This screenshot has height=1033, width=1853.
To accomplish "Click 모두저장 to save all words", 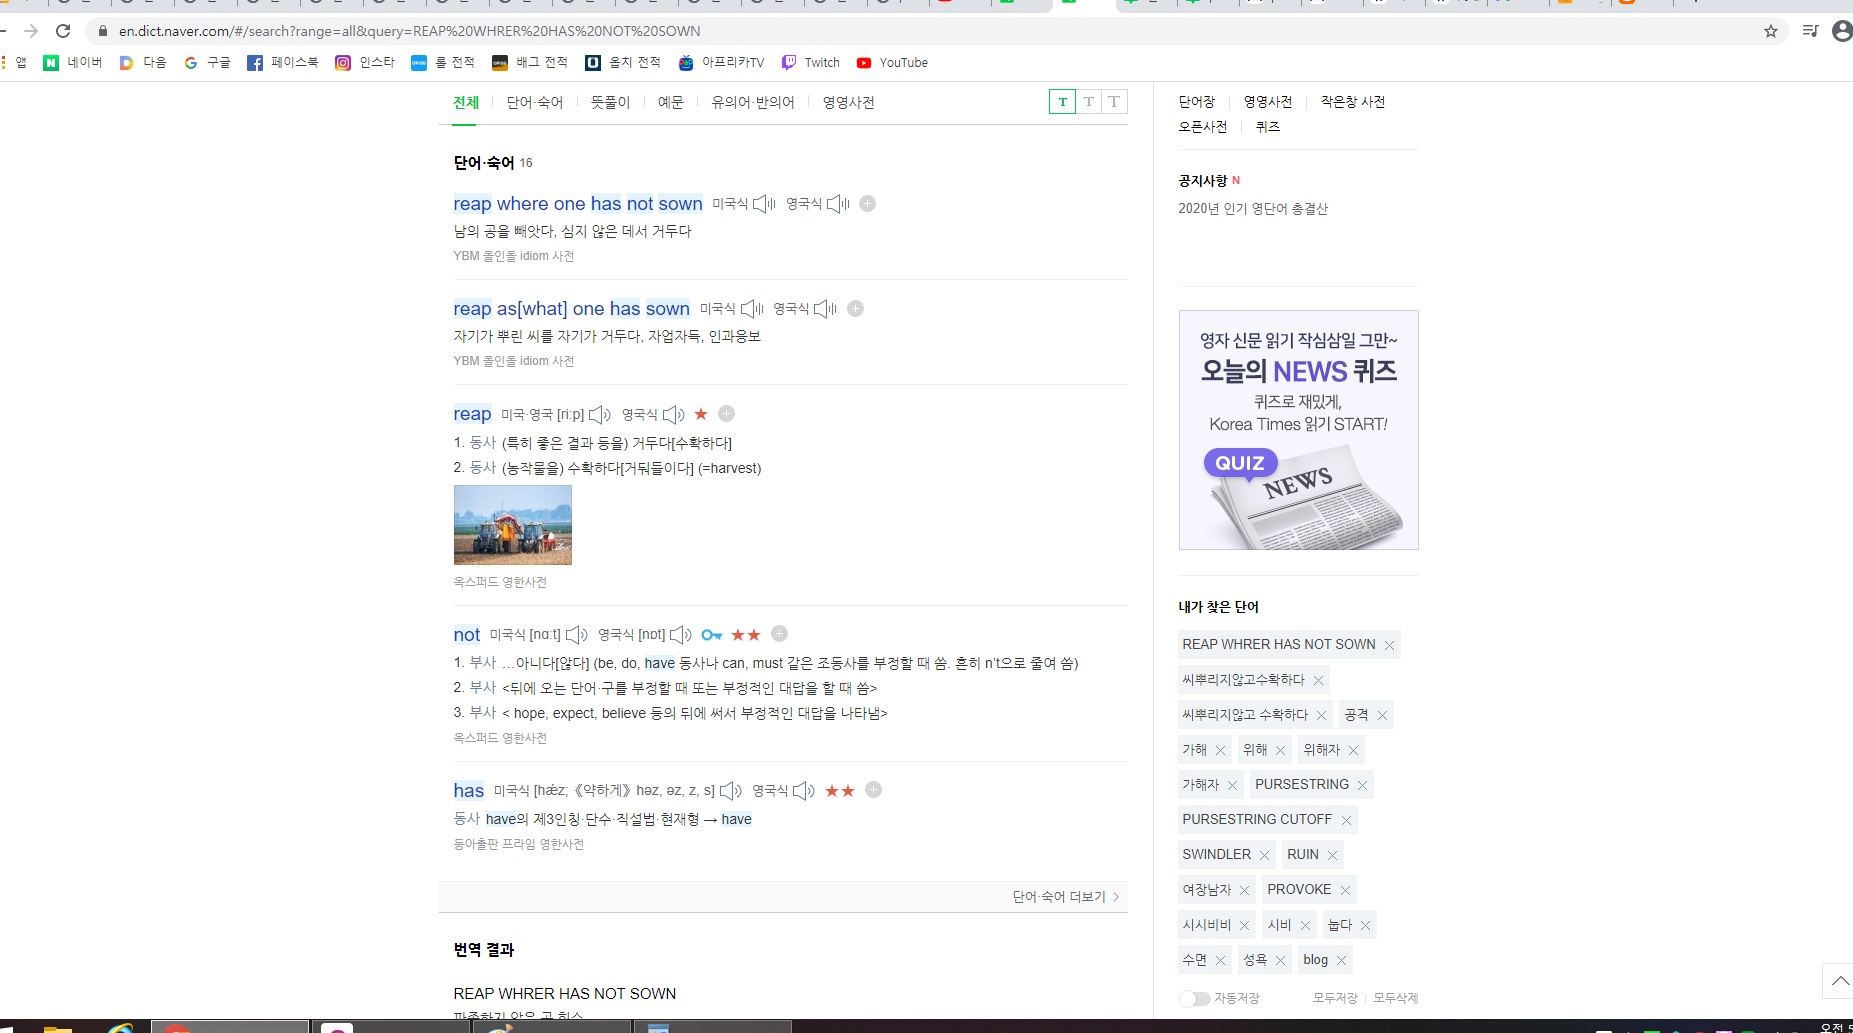I will coord(1336,998).
